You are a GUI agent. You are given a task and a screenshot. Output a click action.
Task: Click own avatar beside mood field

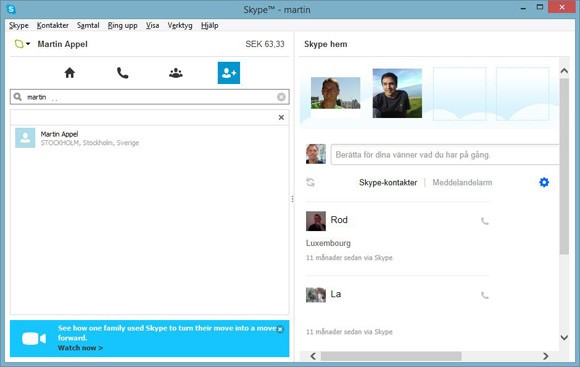[x=316, y=154]
